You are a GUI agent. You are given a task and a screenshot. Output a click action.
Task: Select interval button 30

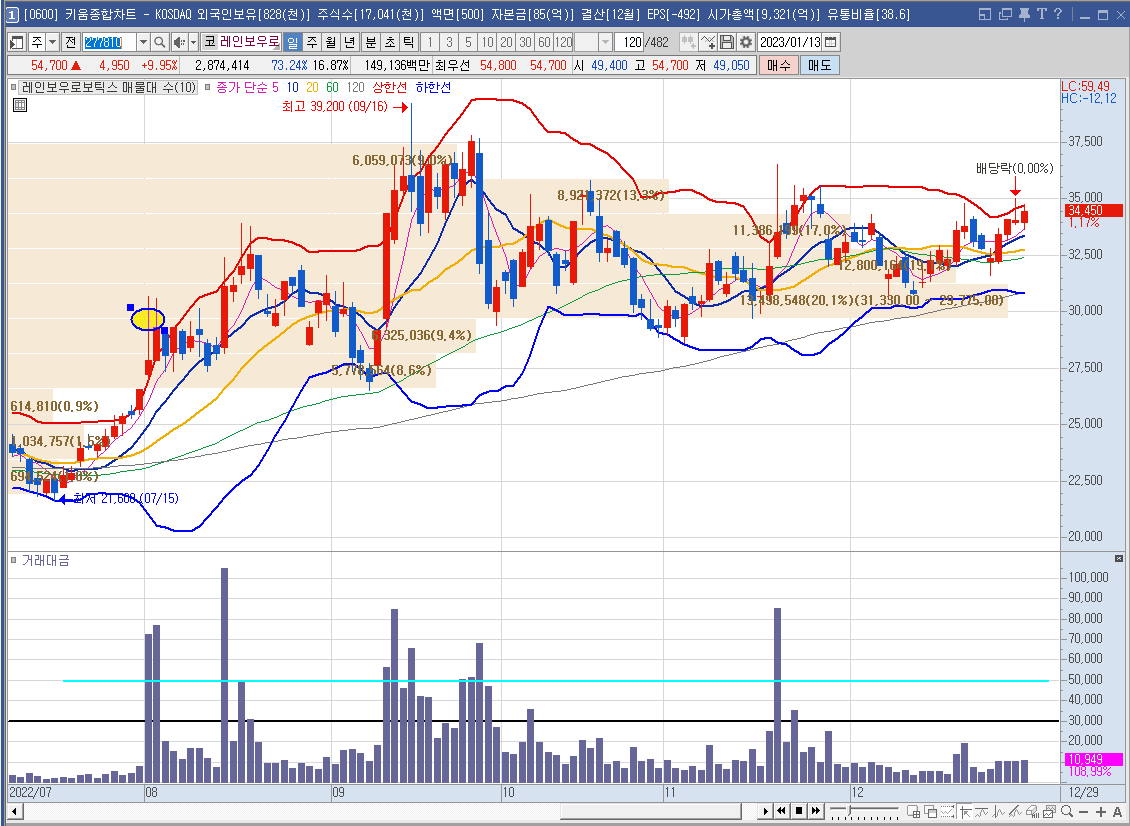tap(525, 43)
